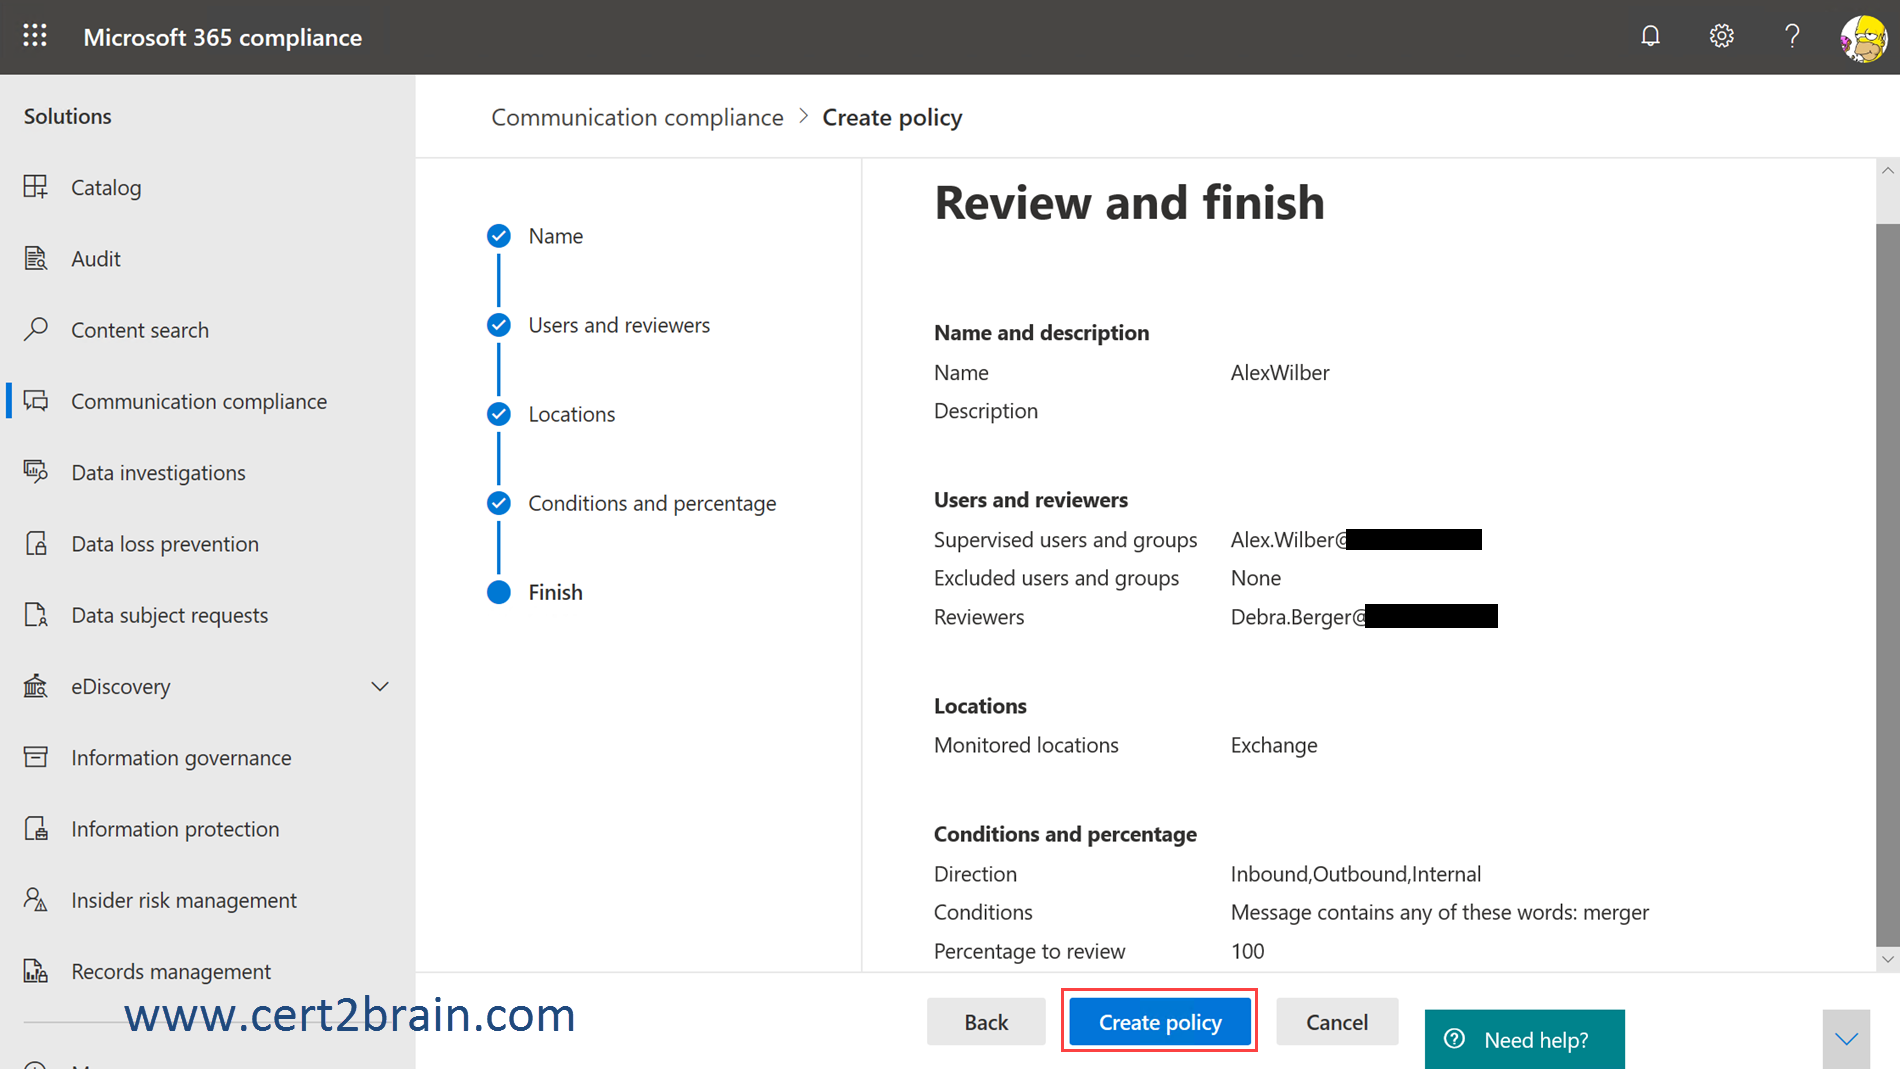Open the notifications bell
The image size is (1900, 1069).
[x=1650, y=36]
